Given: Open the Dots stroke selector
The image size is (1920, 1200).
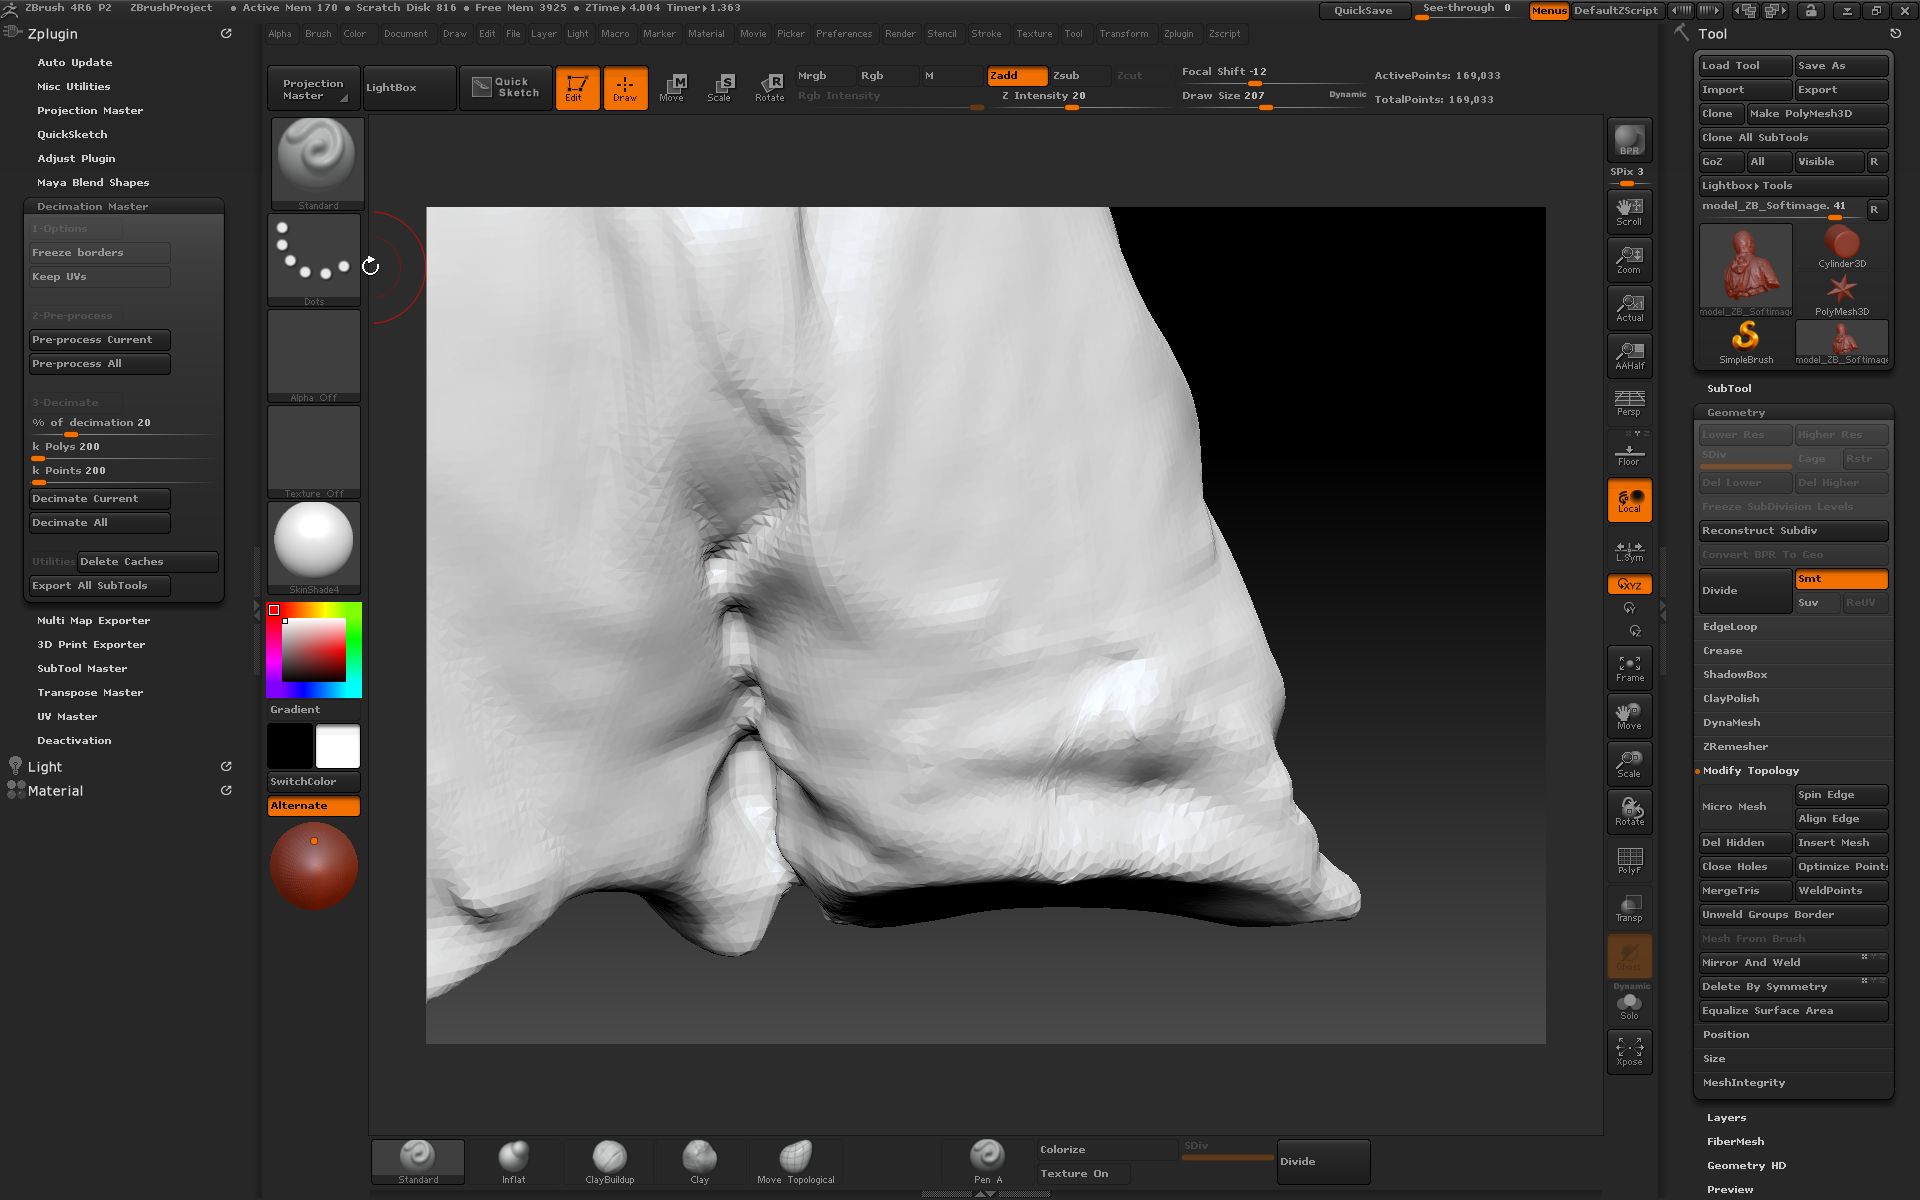Looking at the screenshot, I should pyautogui.click(x=314, y=260).
